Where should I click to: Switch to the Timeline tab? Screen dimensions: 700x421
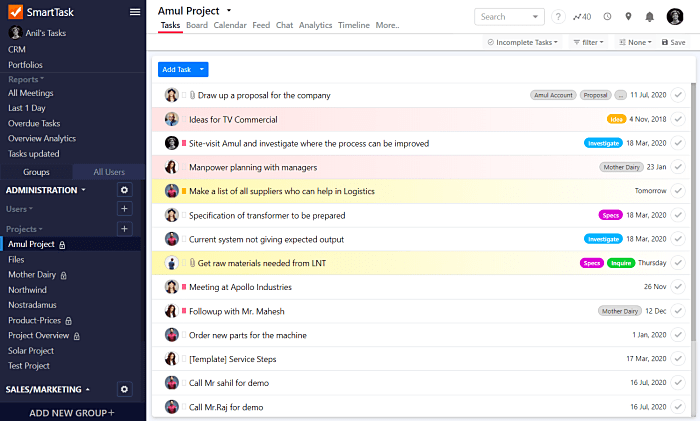[354, 25]
